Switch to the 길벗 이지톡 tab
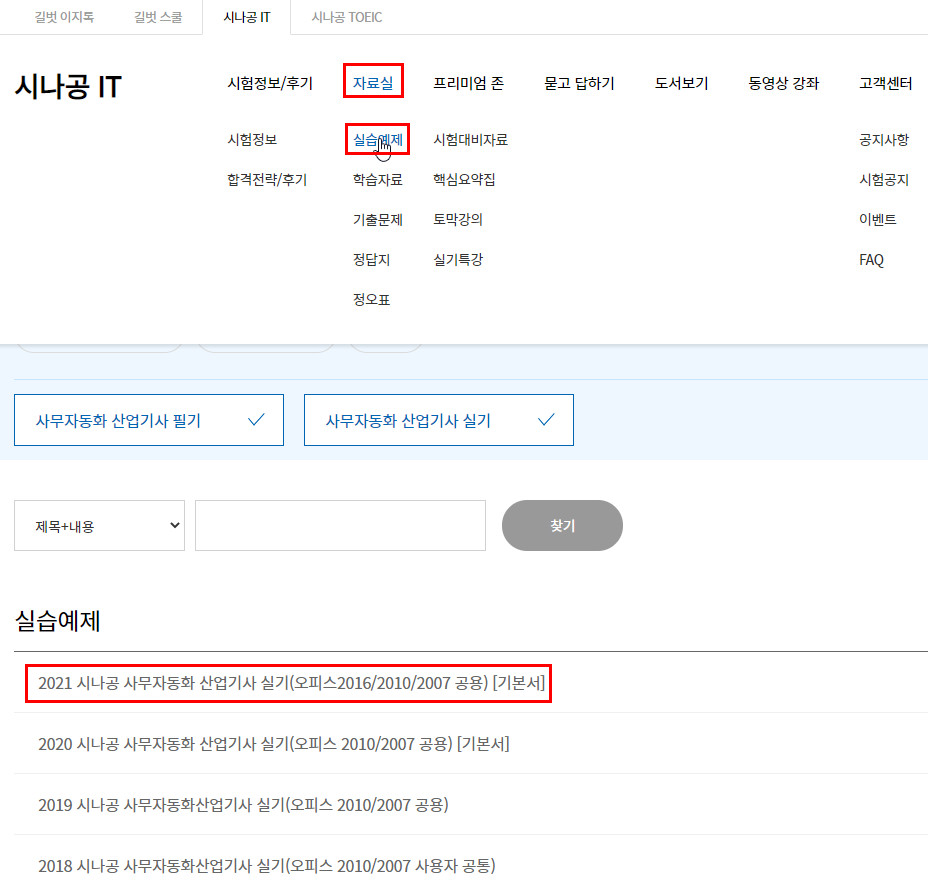The width and height of the screenshot is (928, 890). pos(64,17)
